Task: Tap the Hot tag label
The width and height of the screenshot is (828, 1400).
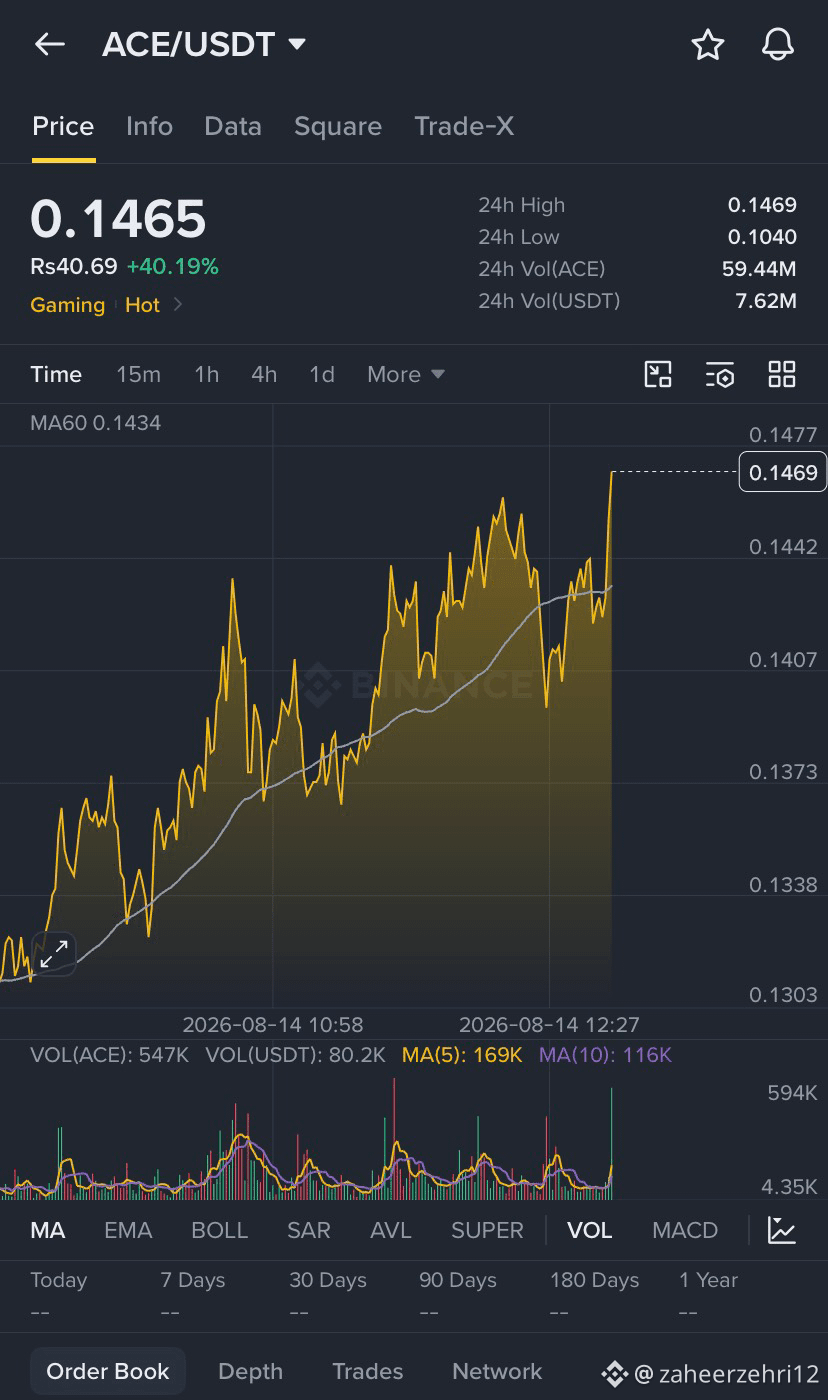Action: [142, 305]
